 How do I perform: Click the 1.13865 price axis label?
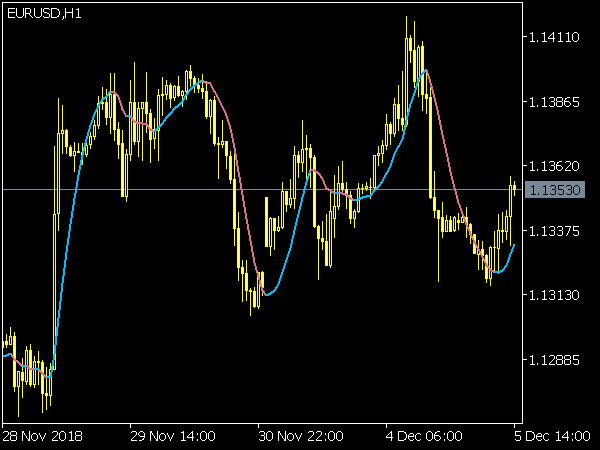coord(554,102)
